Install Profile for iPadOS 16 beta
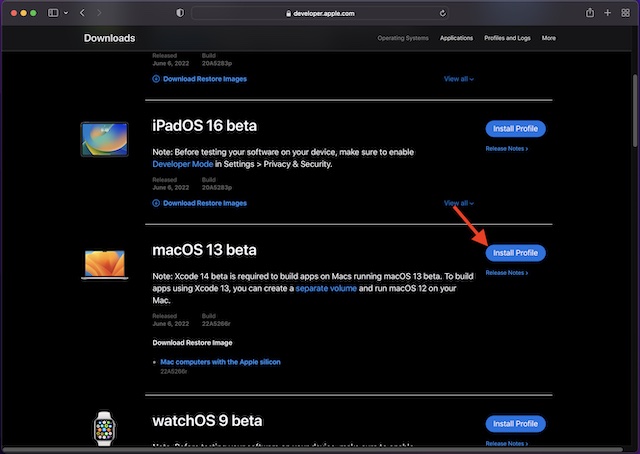This screenshot has height=454, width=640. [515, 129]
